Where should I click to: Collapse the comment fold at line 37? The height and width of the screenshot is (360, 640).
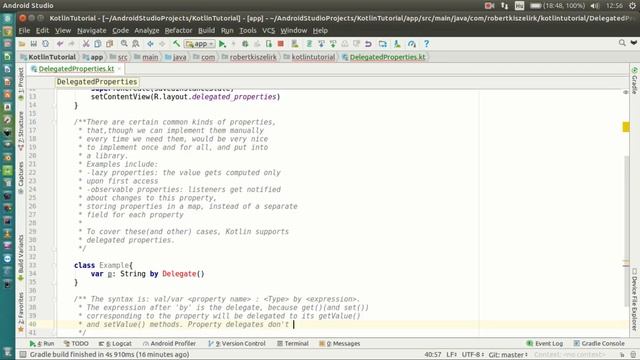point(54,299)
